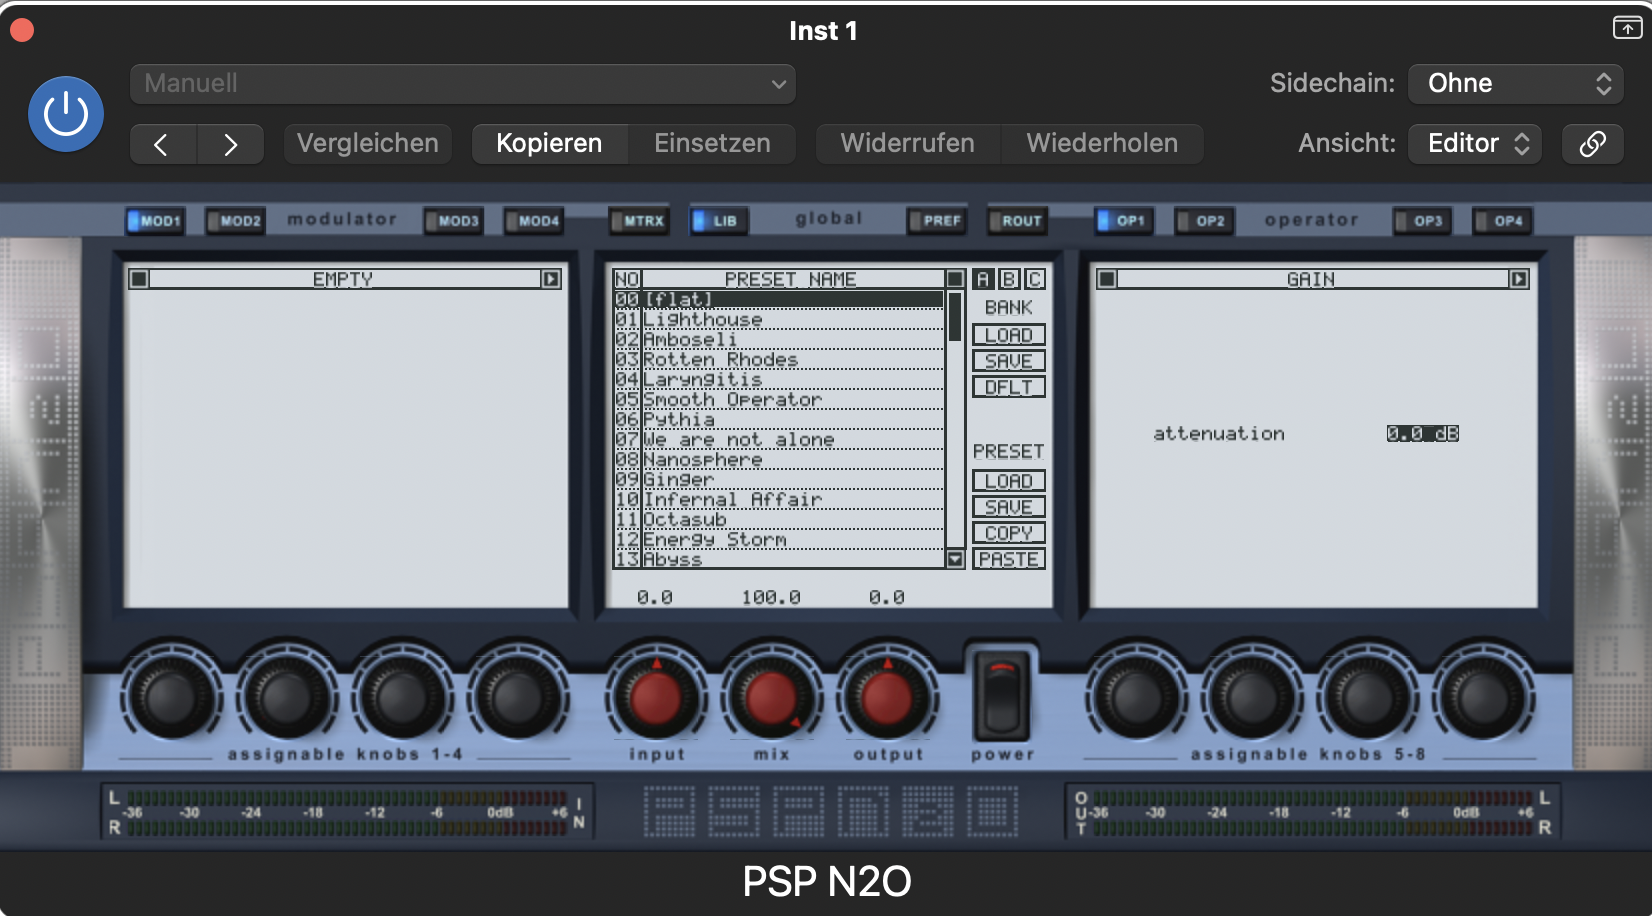Click BANK SAVE button
This screenshot has height=916, width=1652.
click(1009, 361)
